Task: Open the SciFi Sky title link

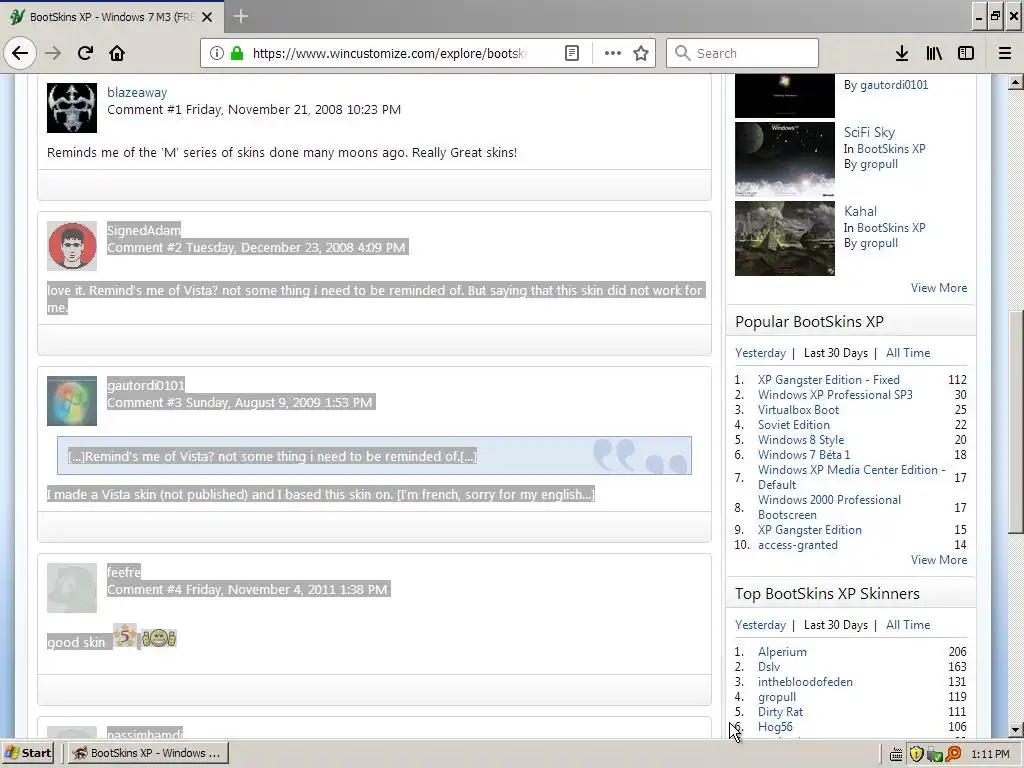Action: point(869,133)
